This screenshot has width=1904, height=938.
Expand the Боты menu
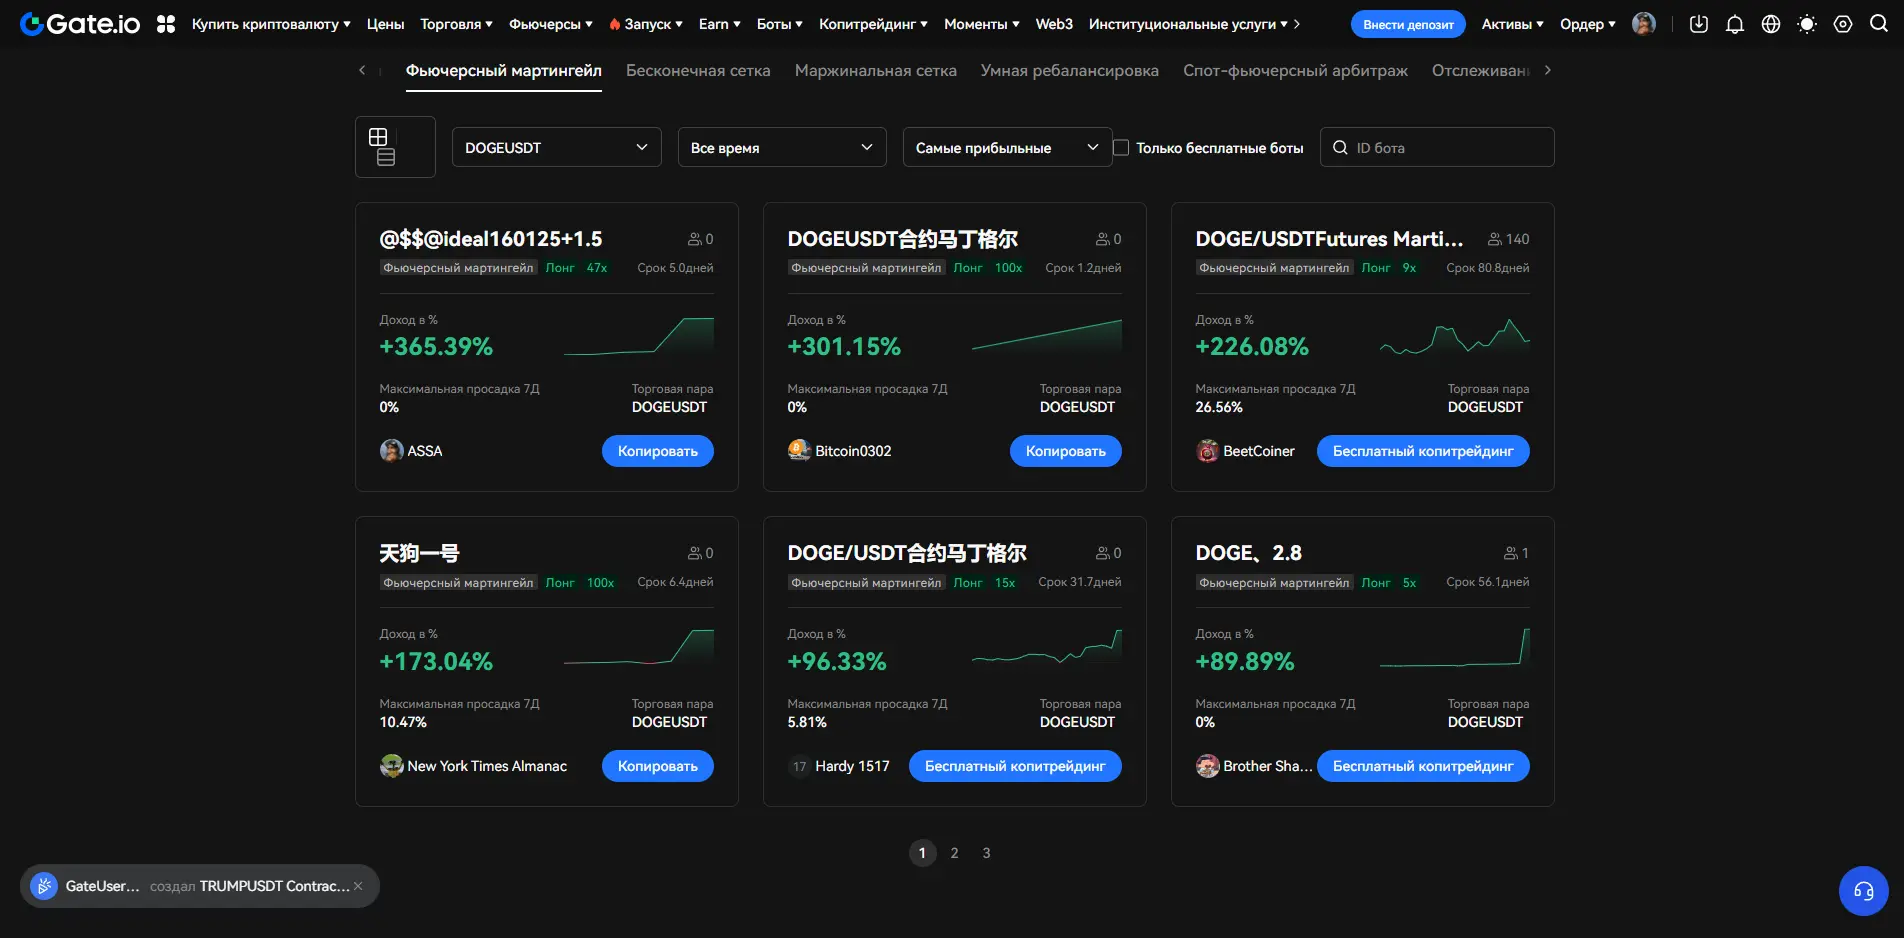tap(779, 24)
